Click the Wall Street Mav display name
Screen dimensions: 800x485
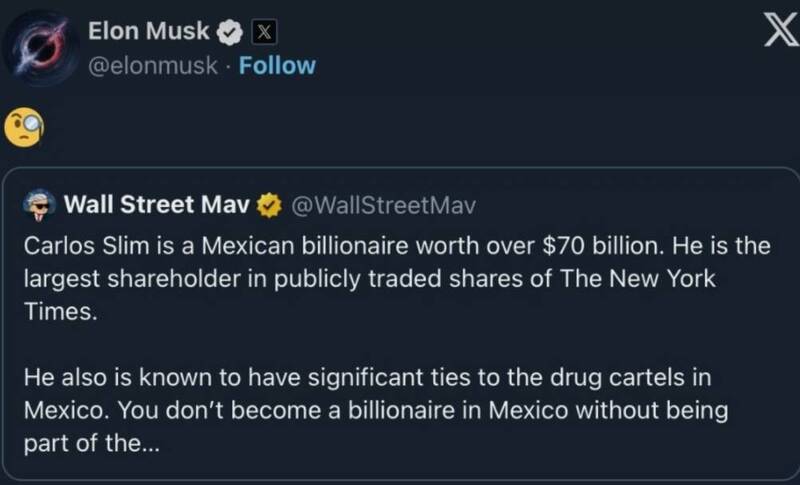[x=153, y=205]
